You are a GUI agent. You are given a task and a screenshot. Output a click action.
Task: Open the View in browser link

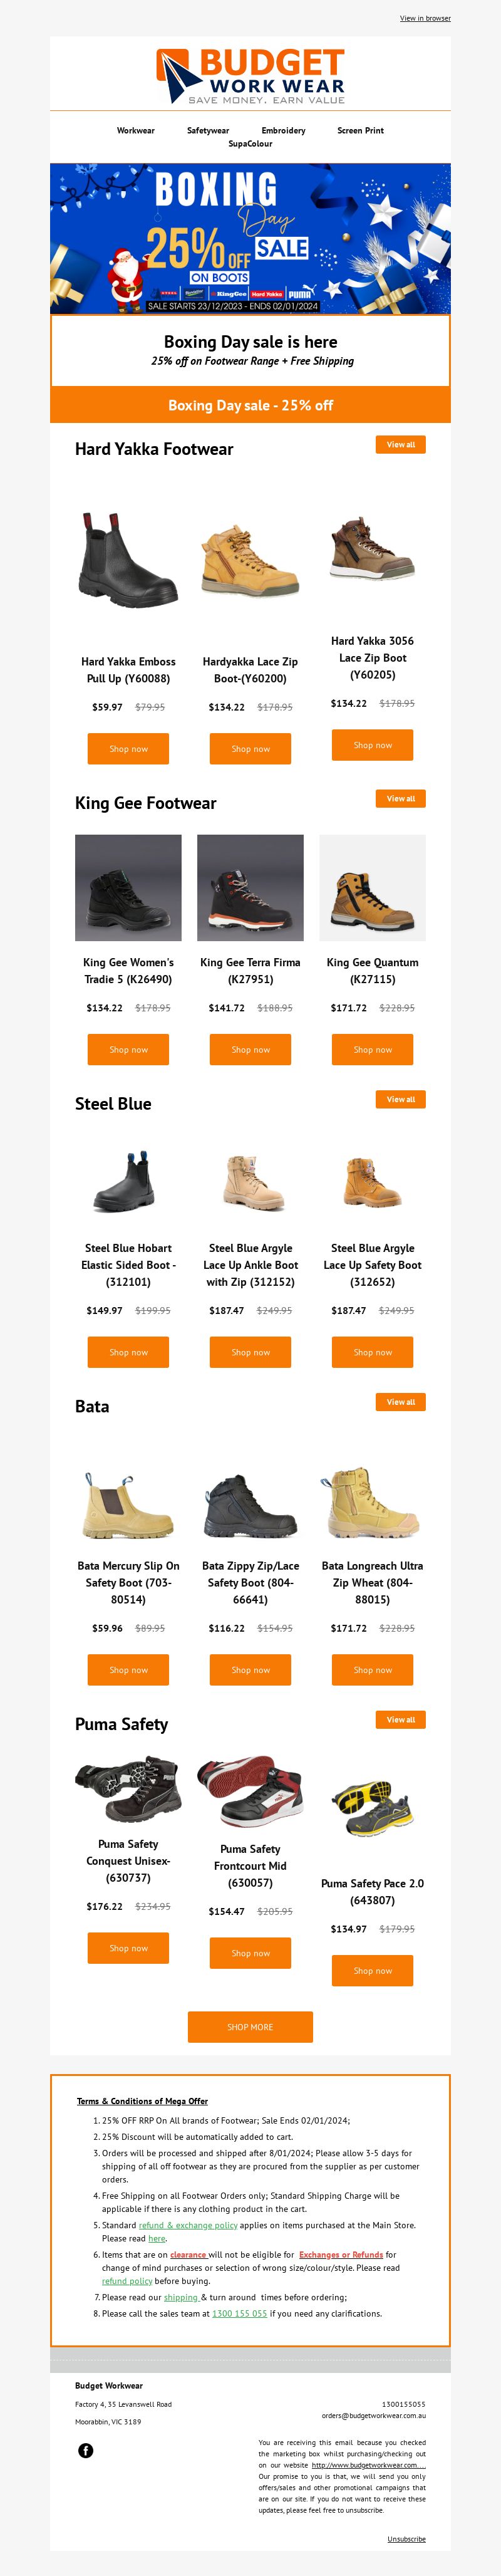425,18
